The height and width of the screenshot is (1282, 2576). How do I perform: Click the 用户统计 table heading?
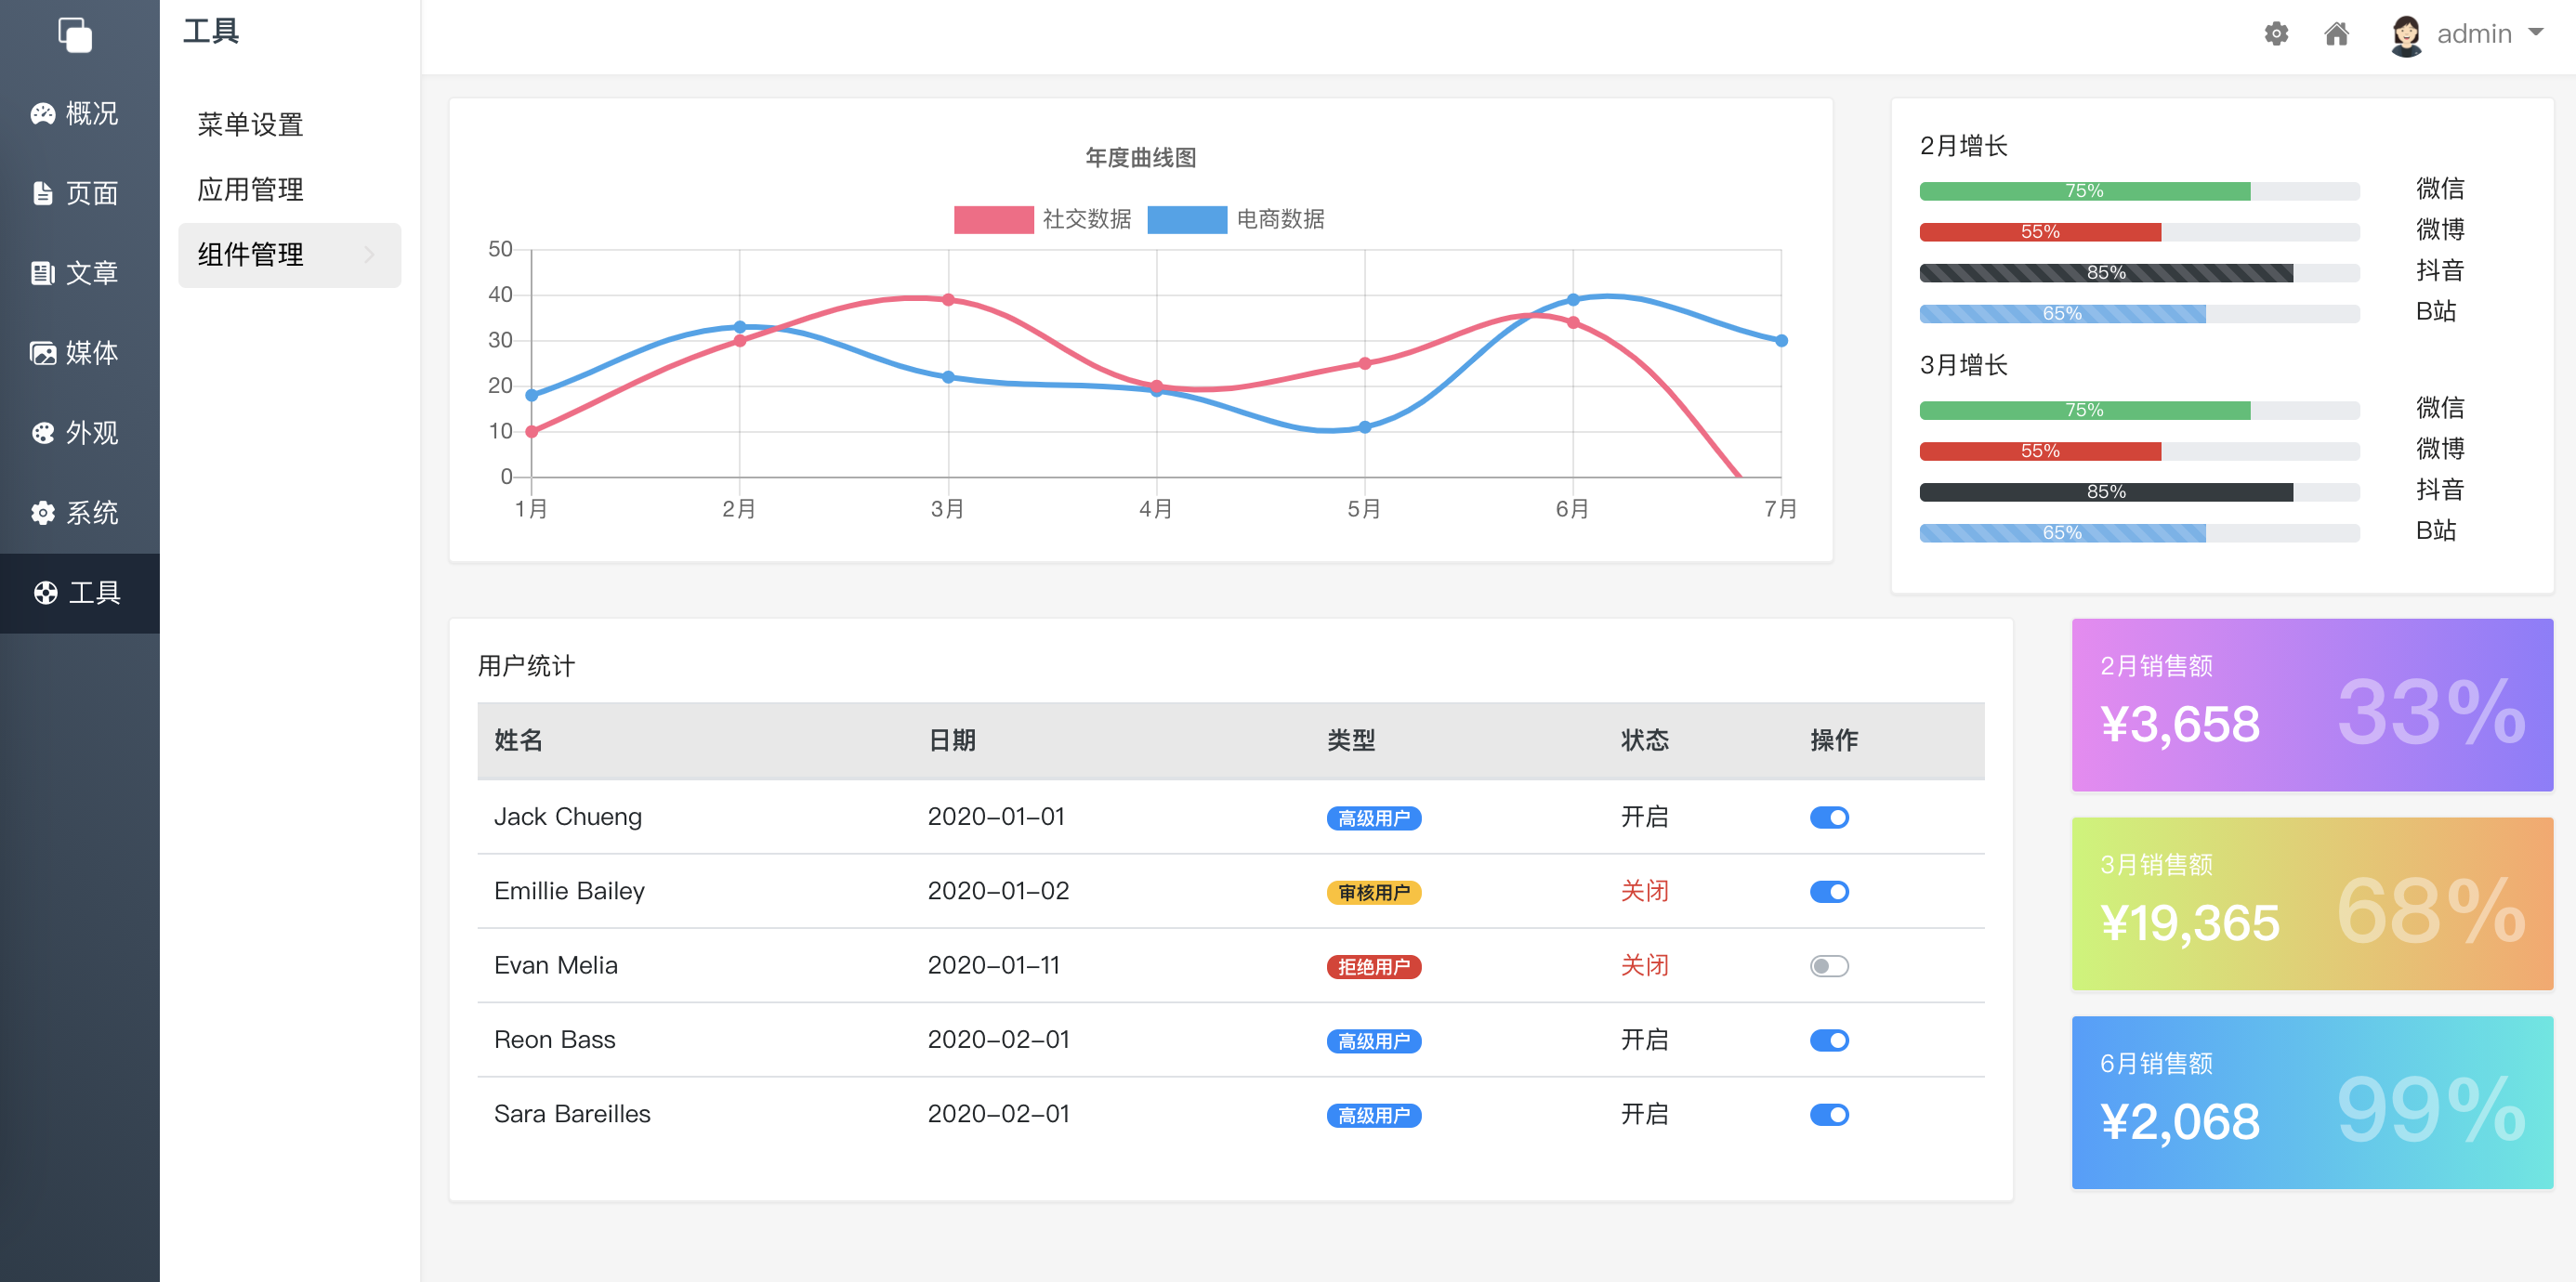coord(526,667)
